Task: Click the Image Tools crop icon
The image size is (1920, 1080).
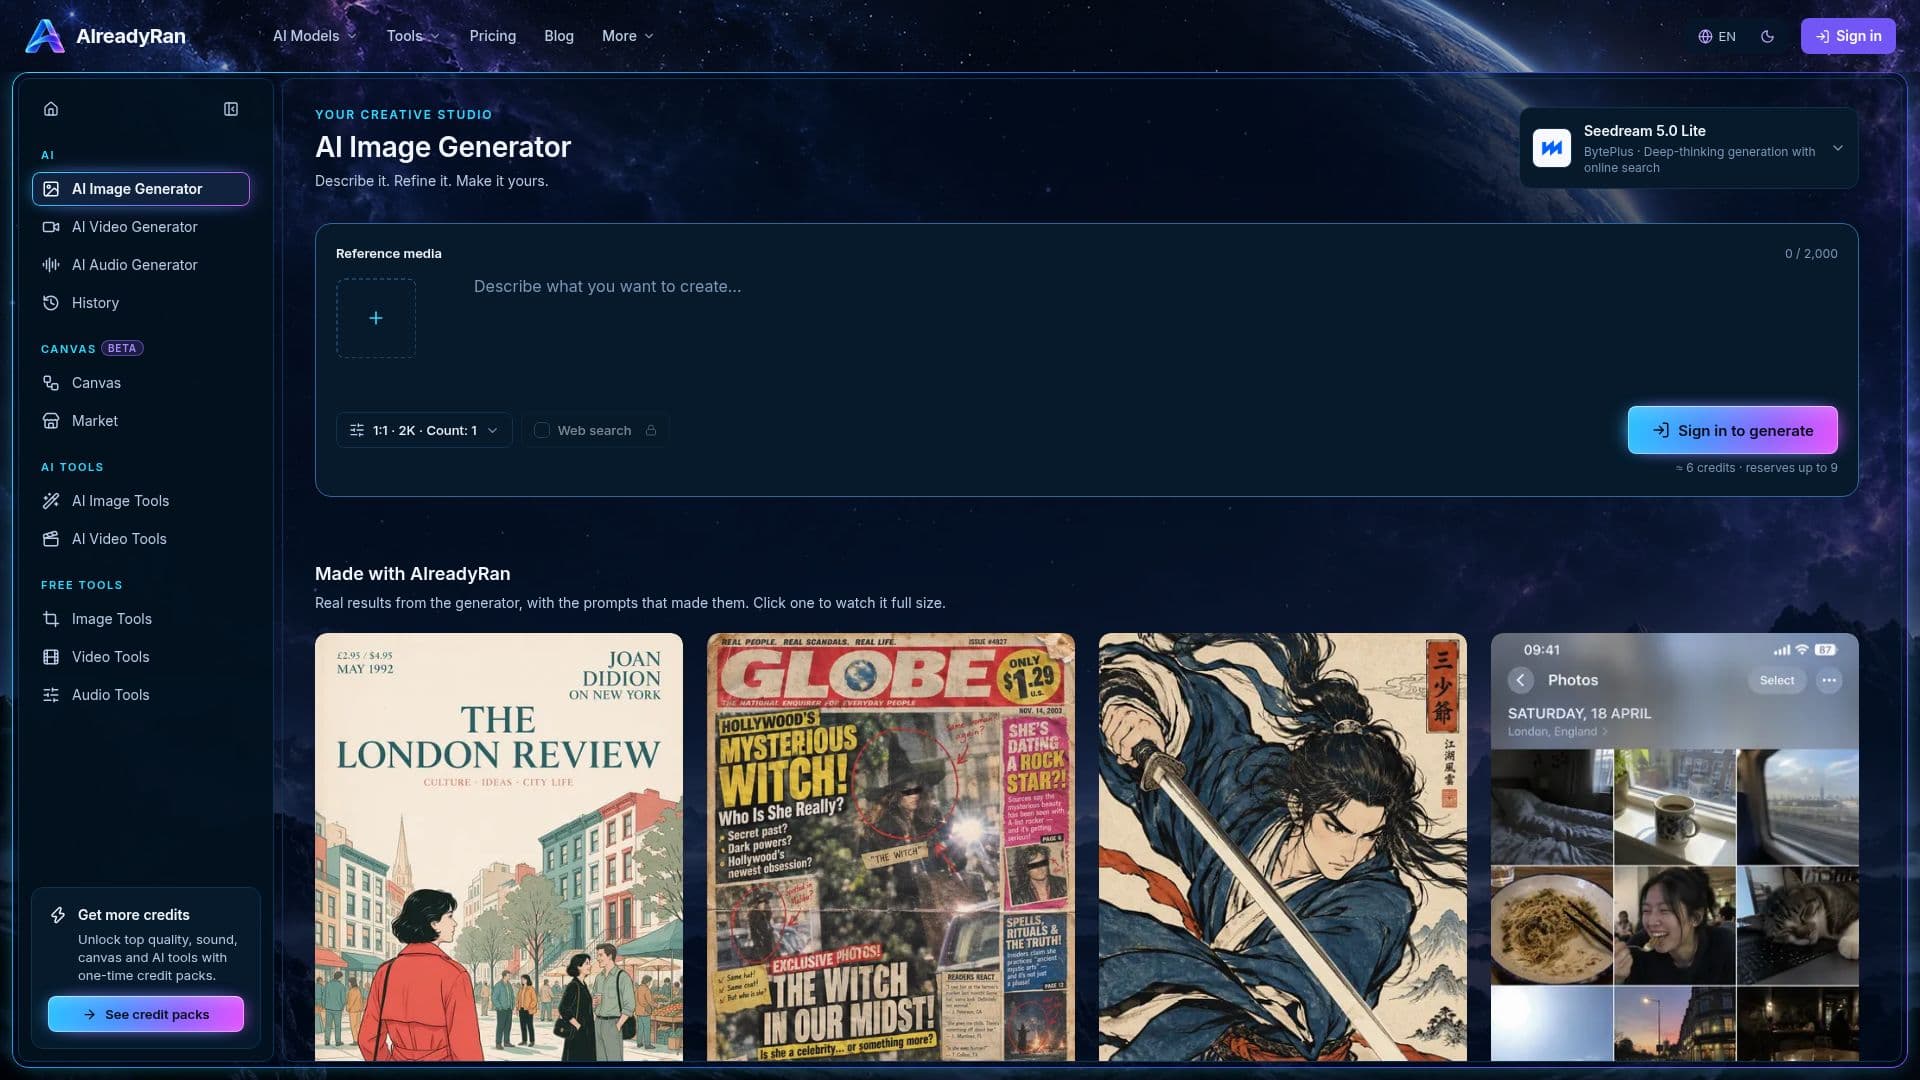Action: point(51,619)
